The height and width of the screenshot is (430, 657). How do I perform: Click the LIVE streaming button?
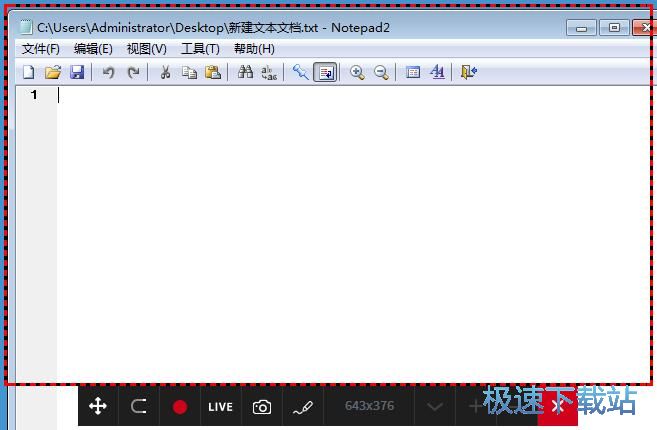pyautogui.click(x=220, y=407)
